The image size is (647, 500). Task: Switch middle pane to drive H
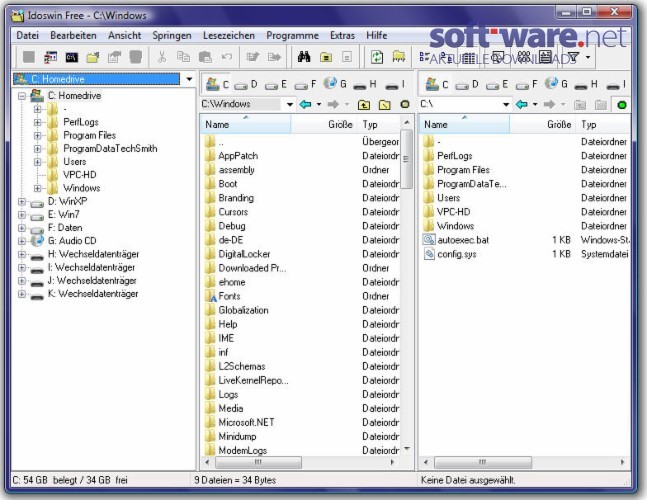click(365, 85)
